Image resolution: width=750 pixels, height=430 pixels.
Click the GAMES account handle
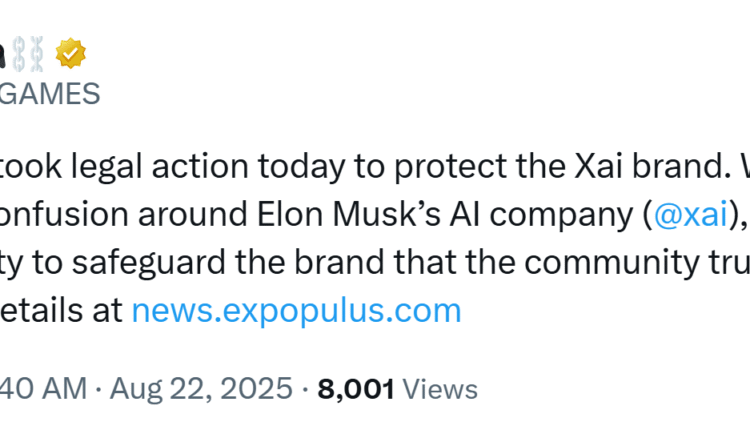[50, 94]
